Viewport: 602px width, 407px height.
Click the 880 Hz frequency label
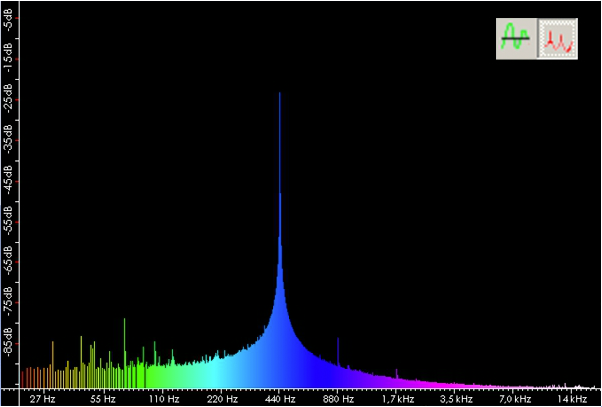coord(338,399)
